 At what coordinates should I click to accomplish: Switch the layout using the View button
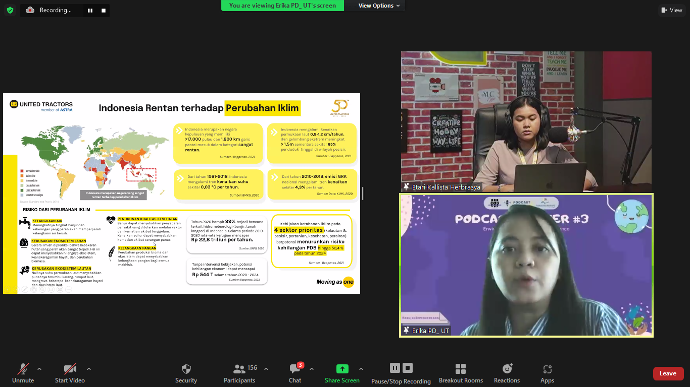tap(672, 10)
